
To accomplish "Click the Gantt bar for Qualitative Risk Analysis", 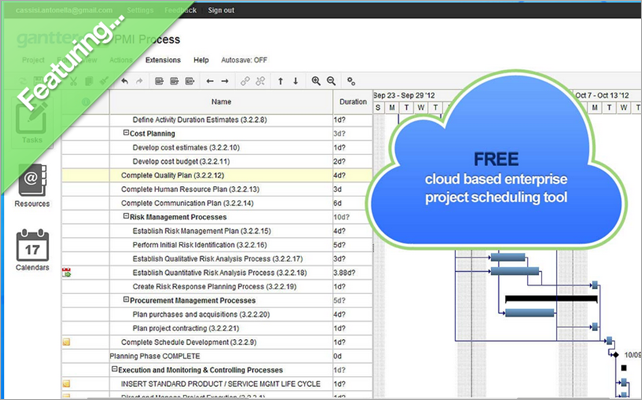I will point(508,257).
